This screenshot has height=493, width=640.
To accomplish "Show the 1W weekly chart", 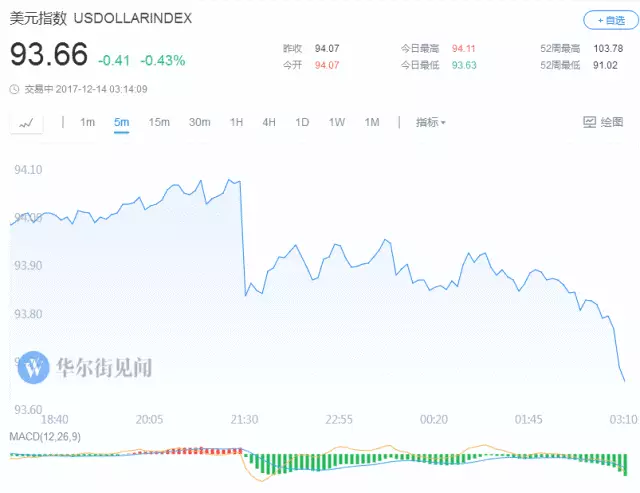I will point(337,122).
